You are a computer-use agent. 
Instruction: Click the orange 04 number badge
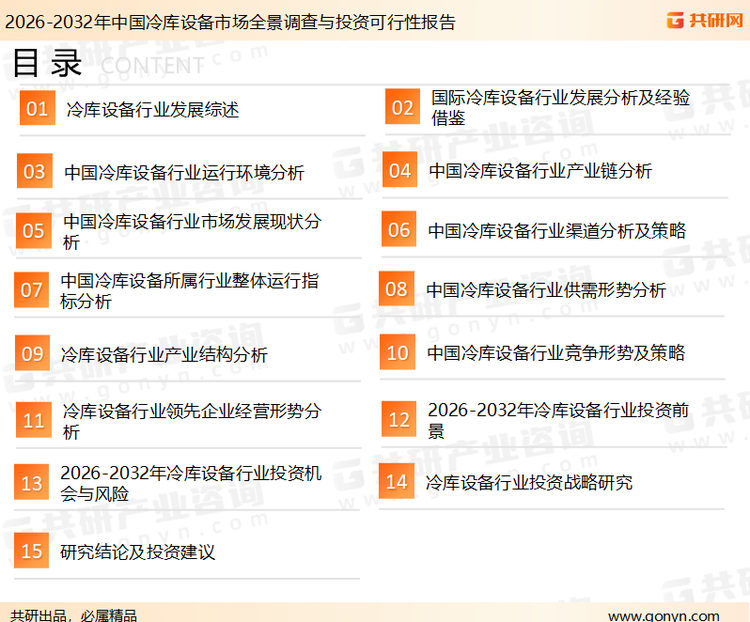pos(400,170)
